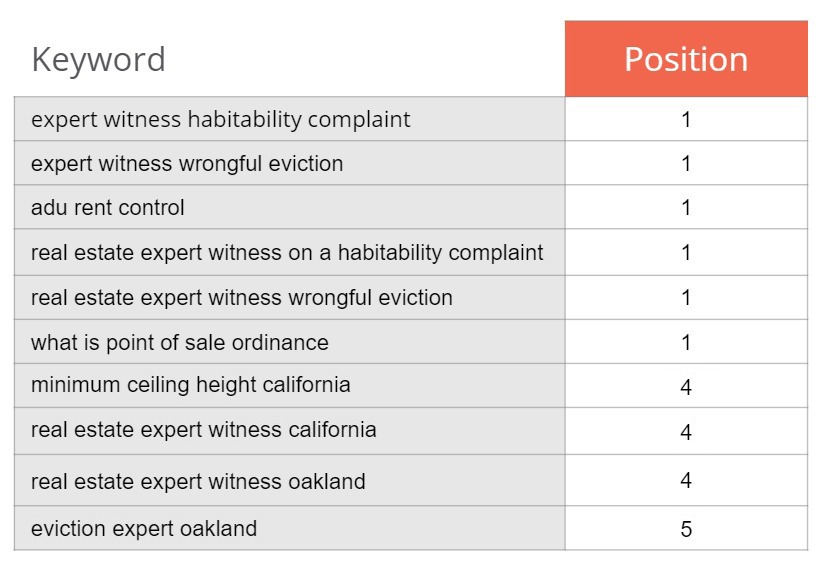Click 'real estate expert witness wrongful eviction' row
This screenshot has height=564, width=822.
(289, 298)
